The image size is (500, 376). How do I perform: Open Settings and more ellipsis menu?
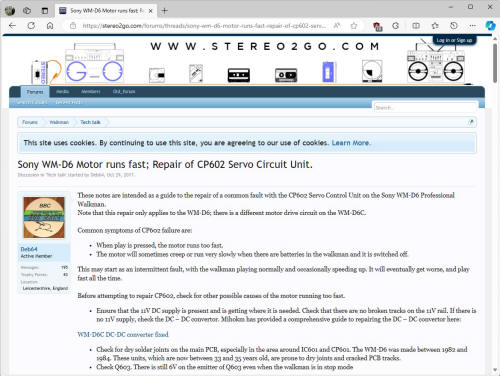(x=472, y=26)
